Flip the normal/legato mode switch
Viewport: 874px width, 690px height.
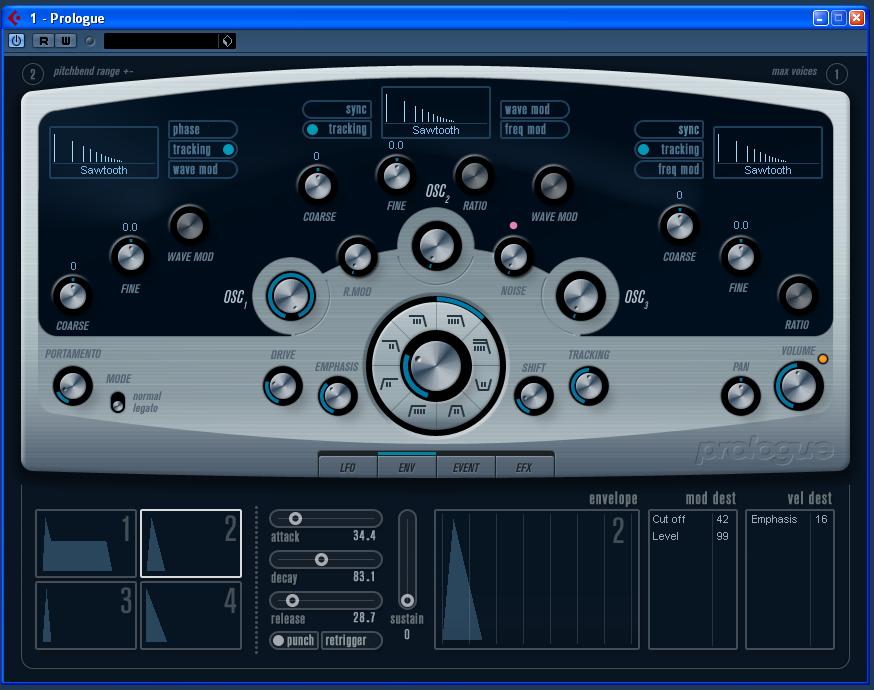click(x=118, y=402)
